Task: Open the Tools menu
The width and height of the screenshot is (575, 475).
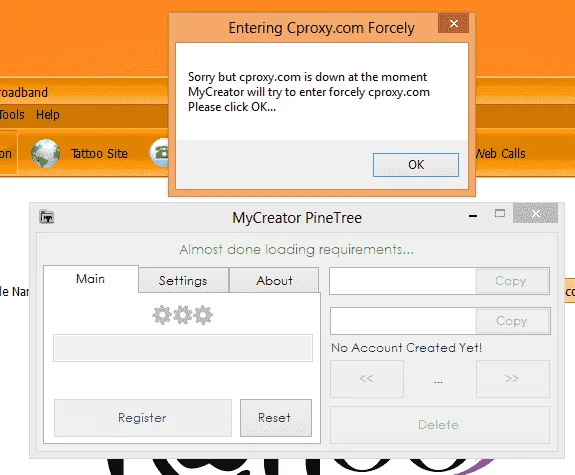Action: 12,115
